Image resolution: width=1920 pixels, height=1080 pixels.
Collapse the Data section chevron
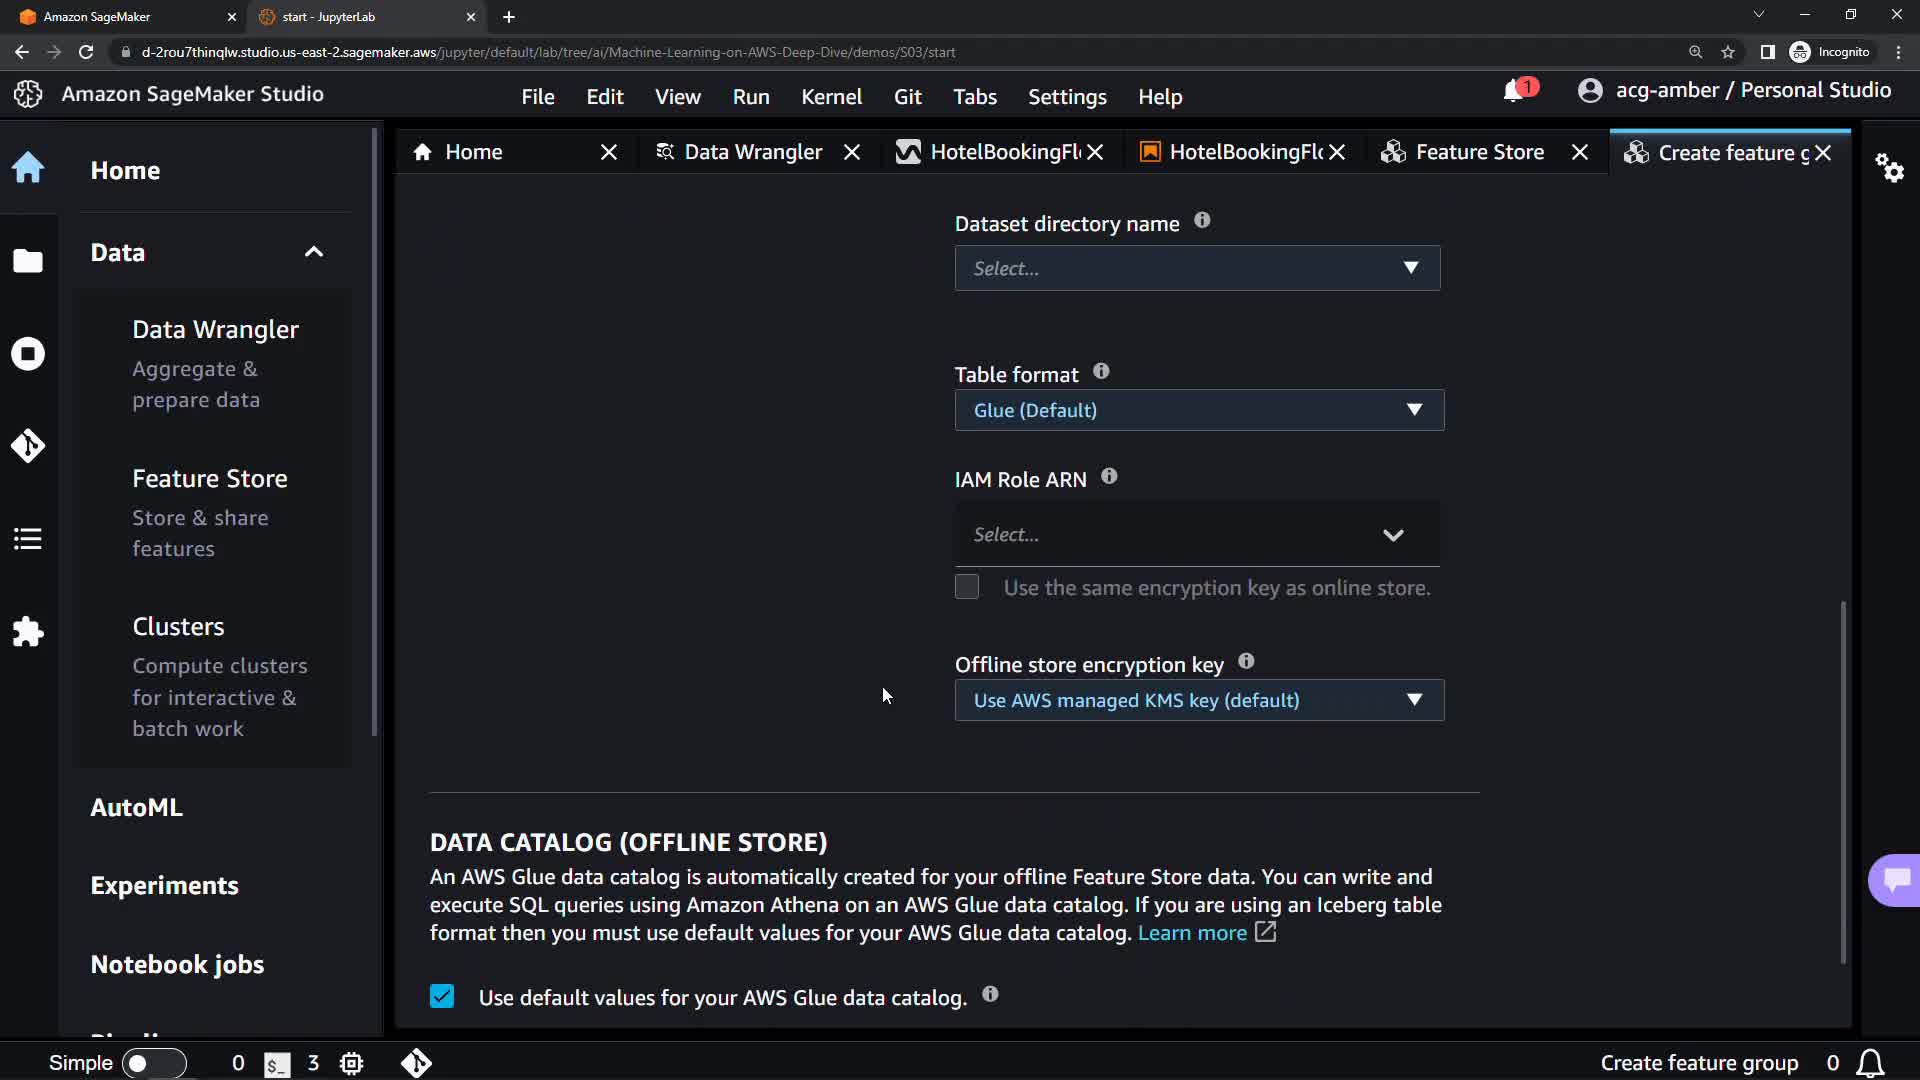click(314, 252)
